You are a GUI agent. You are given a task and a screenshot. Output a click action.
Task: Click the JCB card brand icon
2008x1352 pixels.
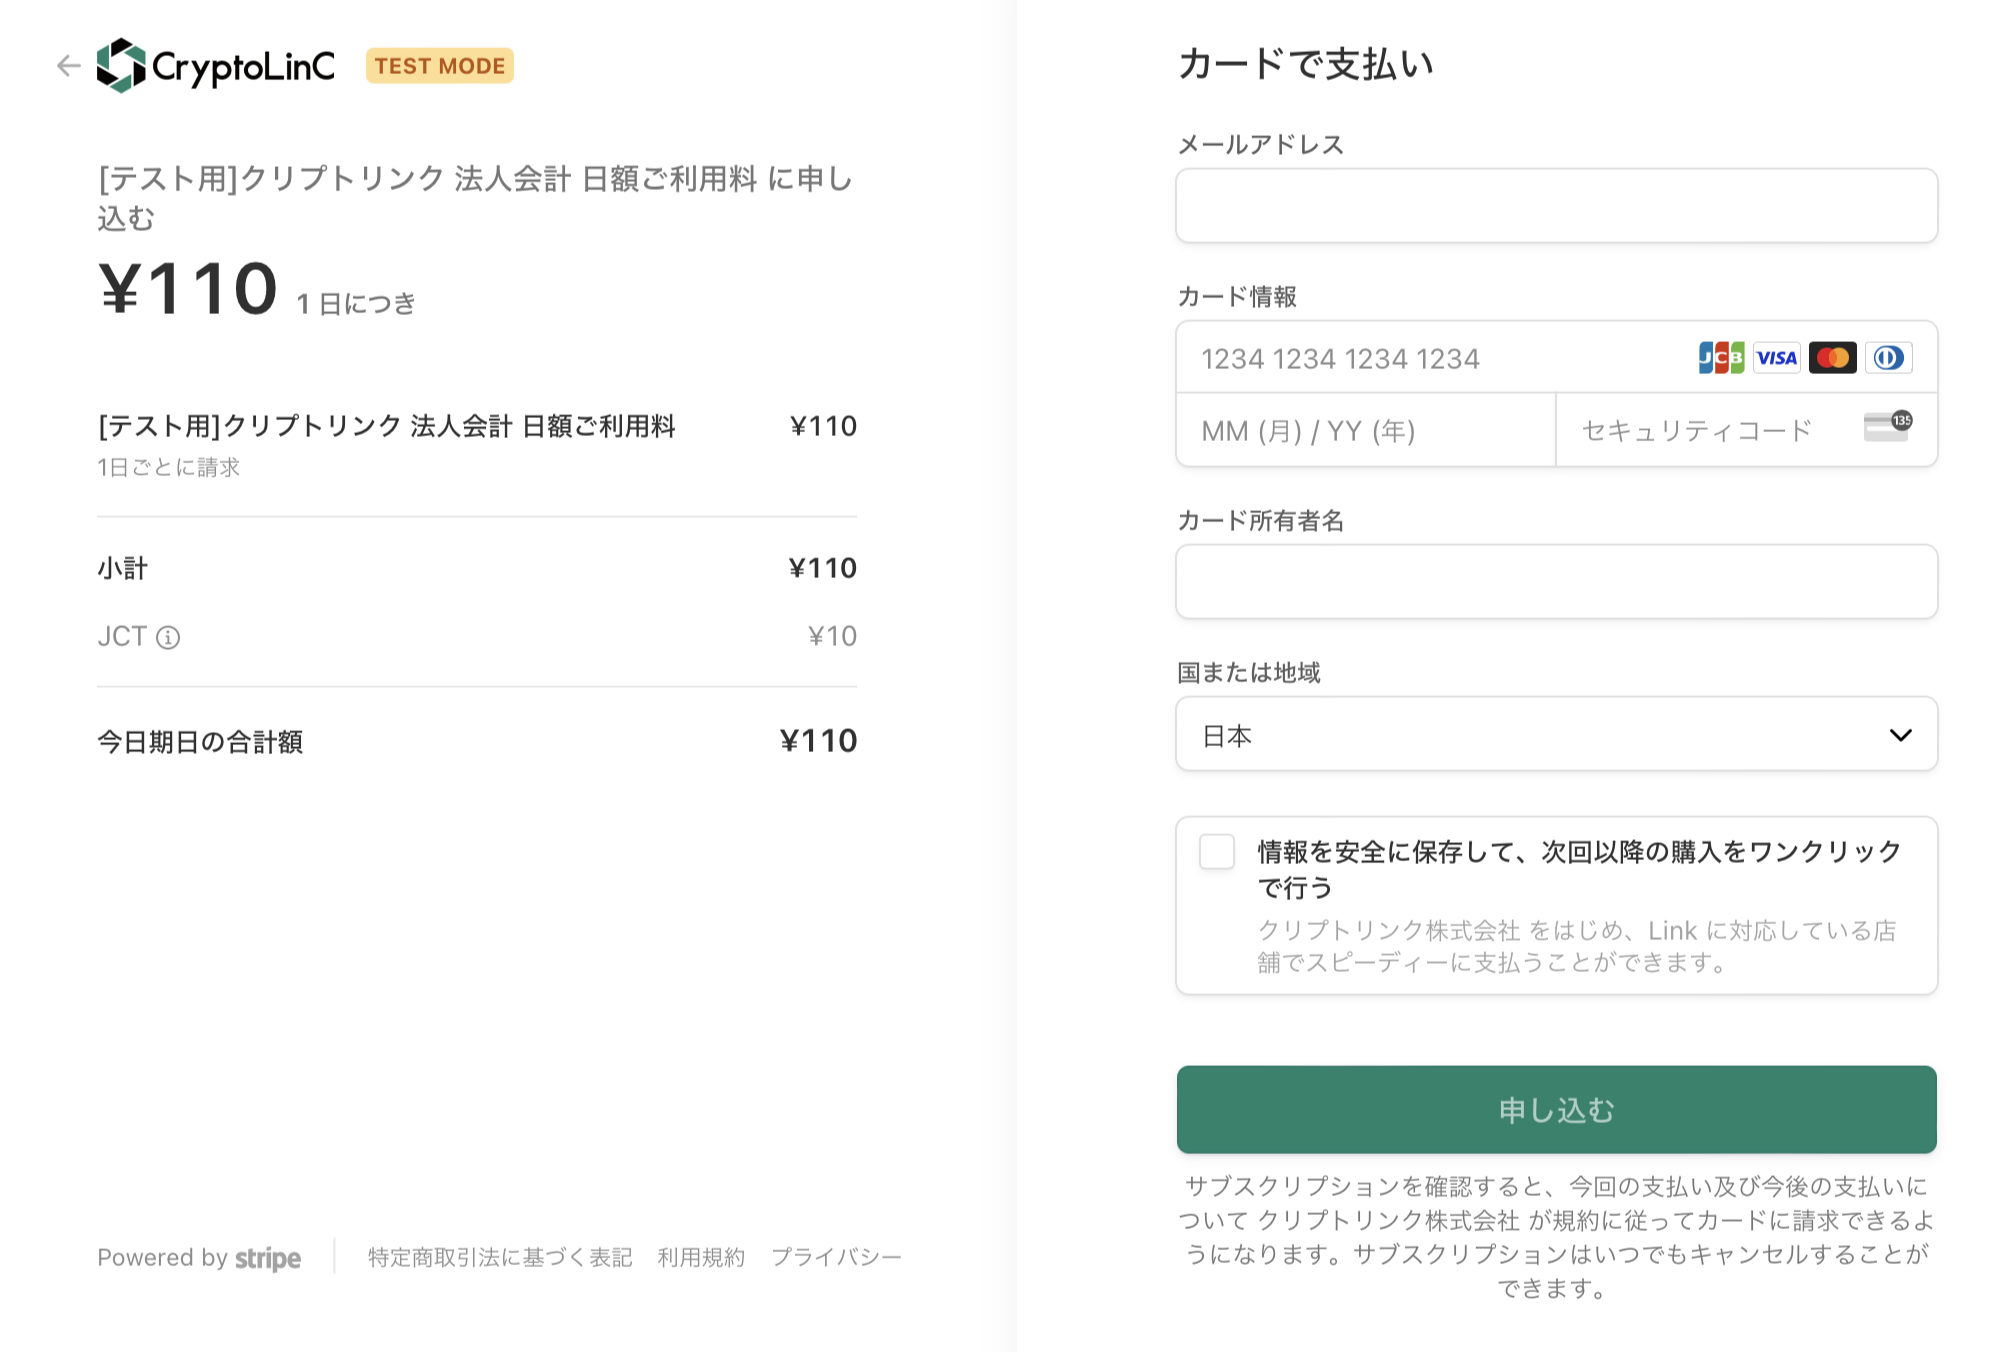[x=1721, y=358]
